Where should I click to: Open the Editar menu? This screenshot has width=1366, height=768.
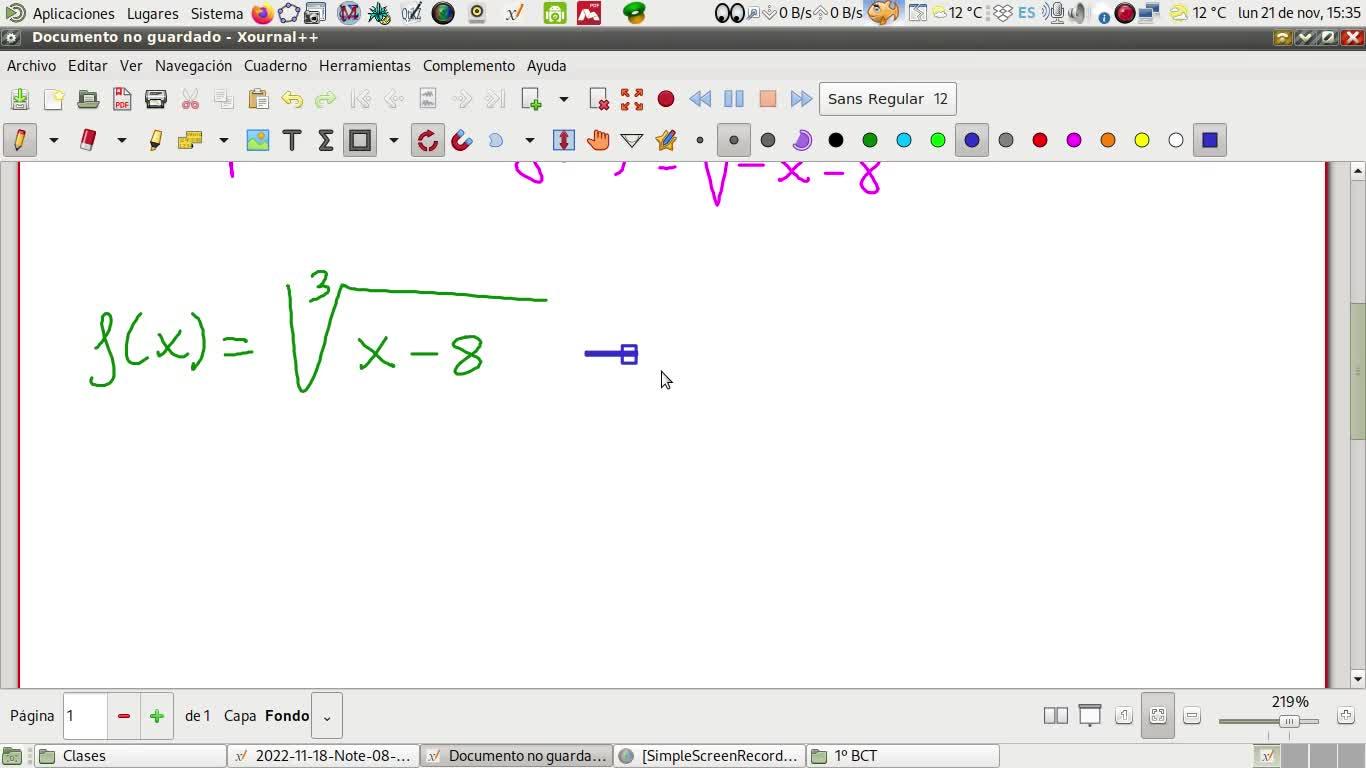[88, 66]
